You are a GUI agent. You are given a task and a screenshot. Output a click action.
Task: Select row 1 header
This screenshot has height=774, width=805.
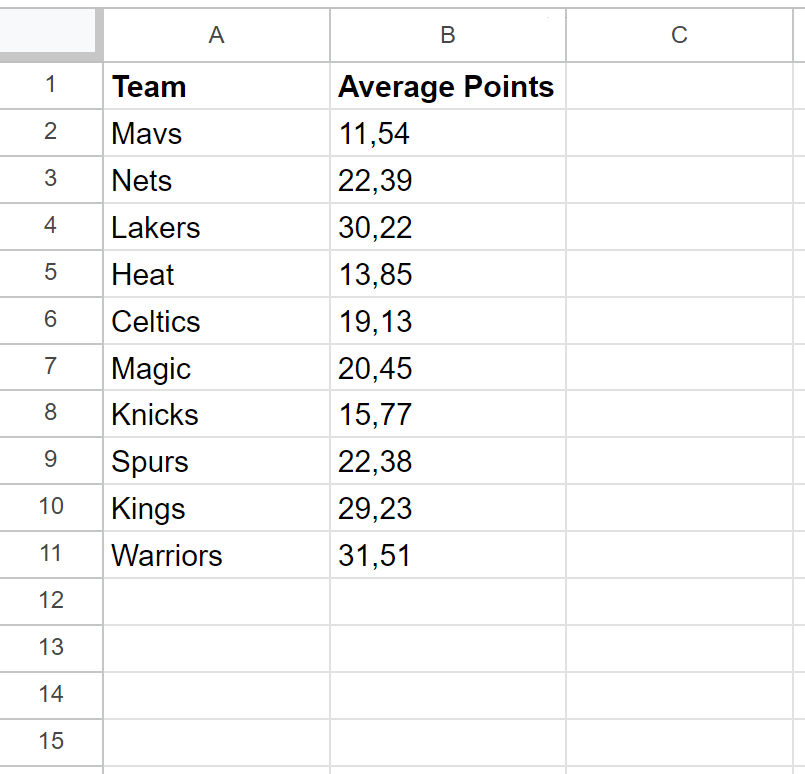click(x=51, y=86)
